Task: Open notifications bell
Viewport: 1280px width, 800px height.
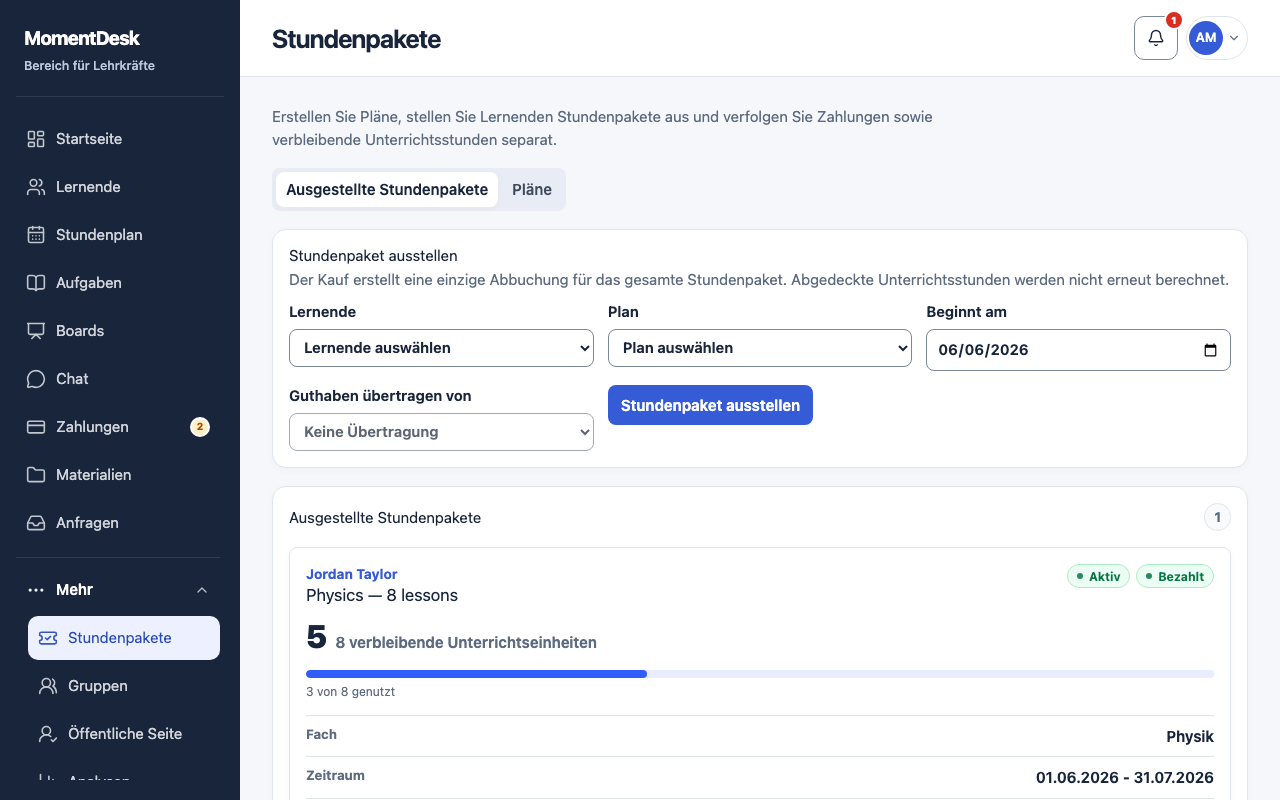Action: 1156,38
